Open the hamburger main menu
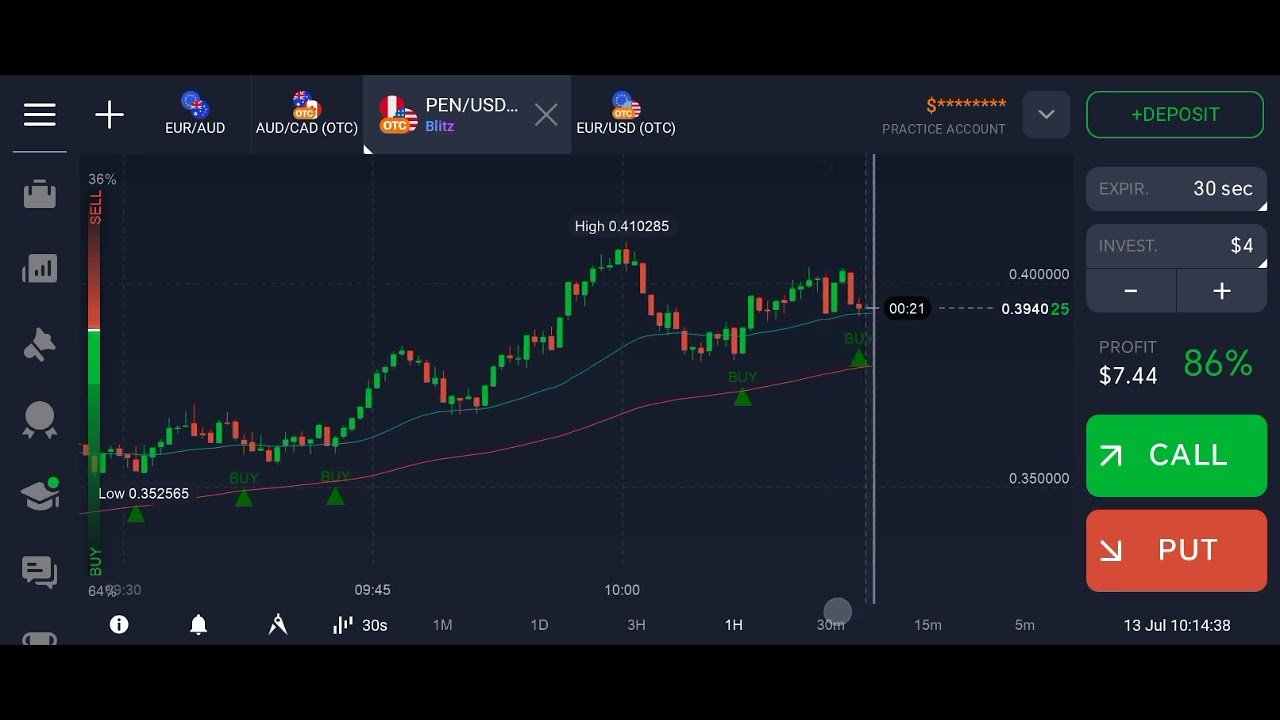 tap(40, 115)
